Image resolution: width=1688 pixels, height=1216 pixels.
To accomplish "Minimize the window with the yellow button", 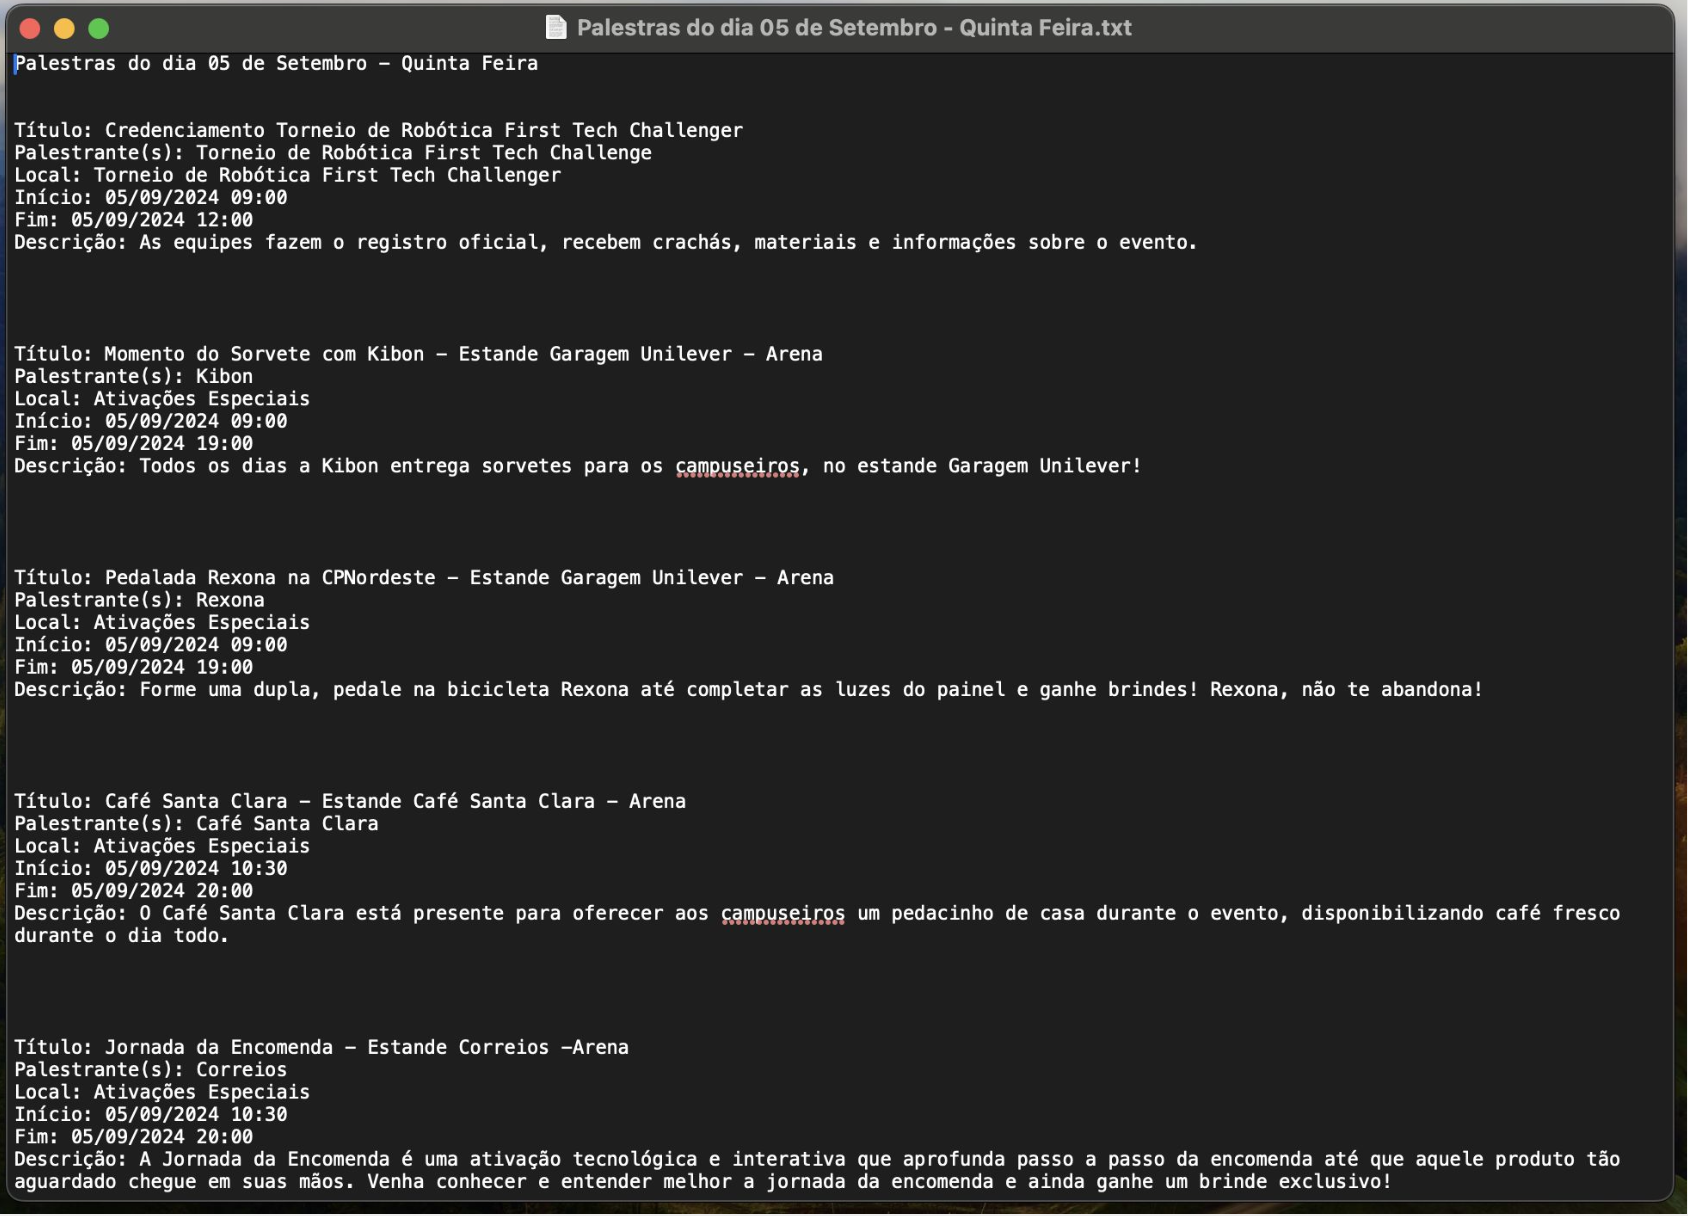I will tap(64, 28).
